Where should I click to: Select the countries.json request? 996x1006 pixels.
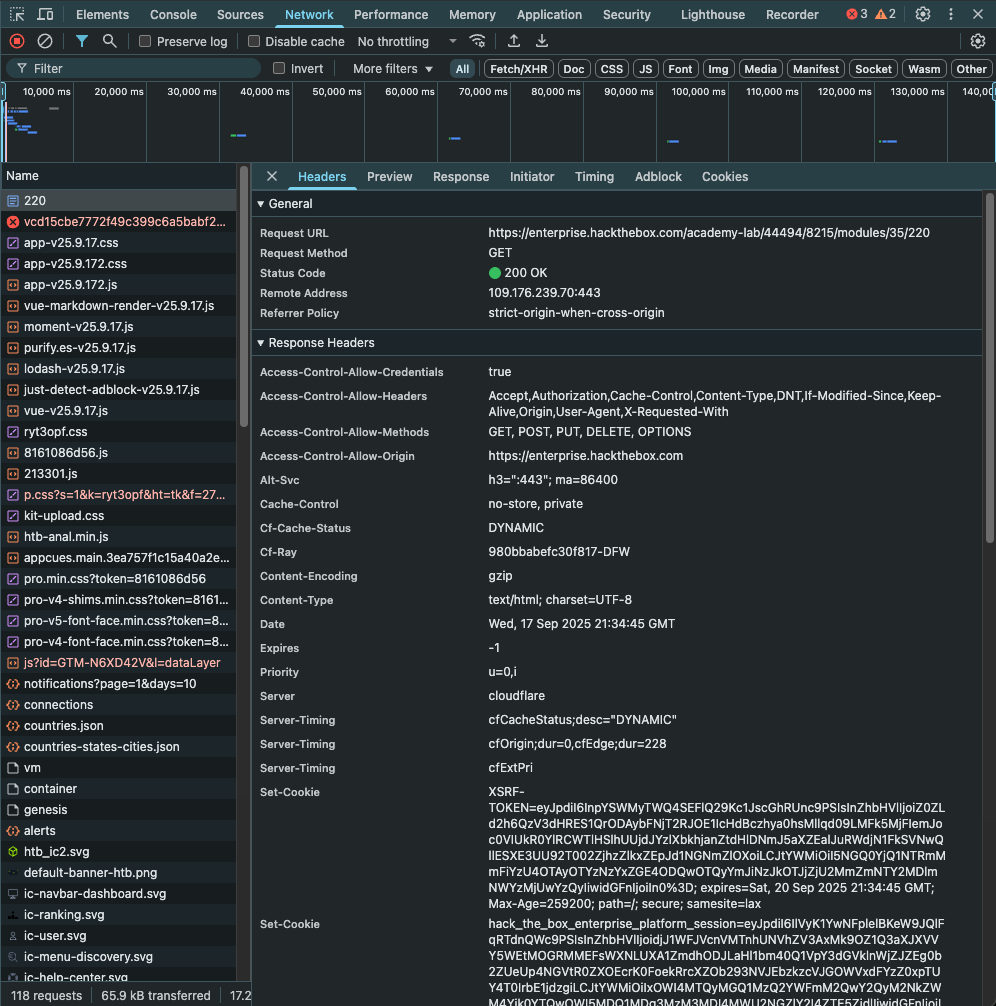point(64,726)
